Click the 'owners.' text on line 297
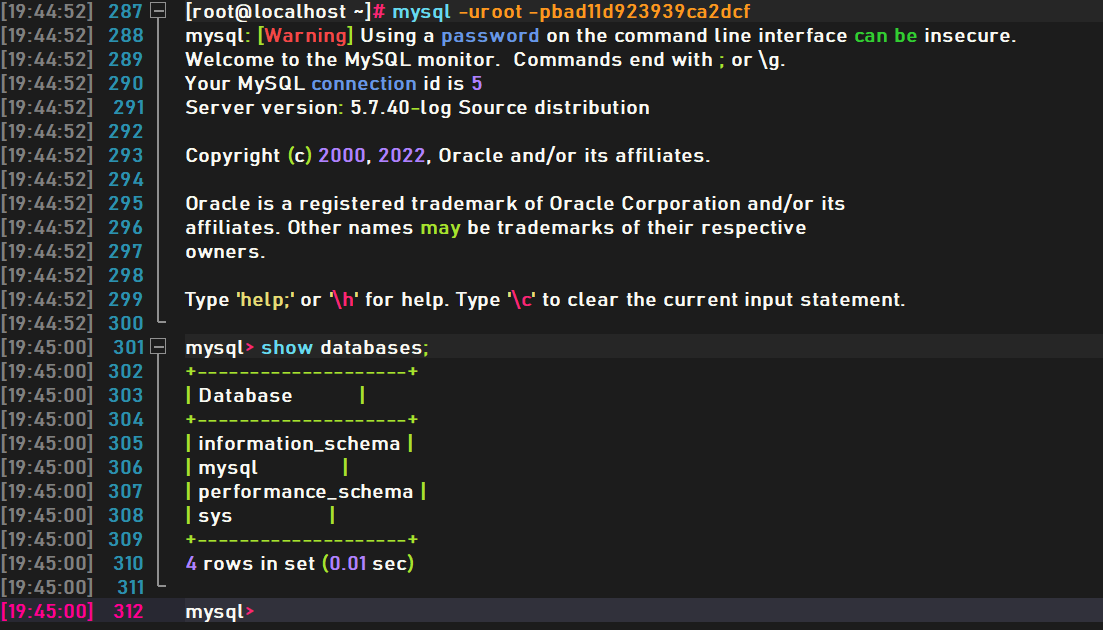 pos(225,252)
